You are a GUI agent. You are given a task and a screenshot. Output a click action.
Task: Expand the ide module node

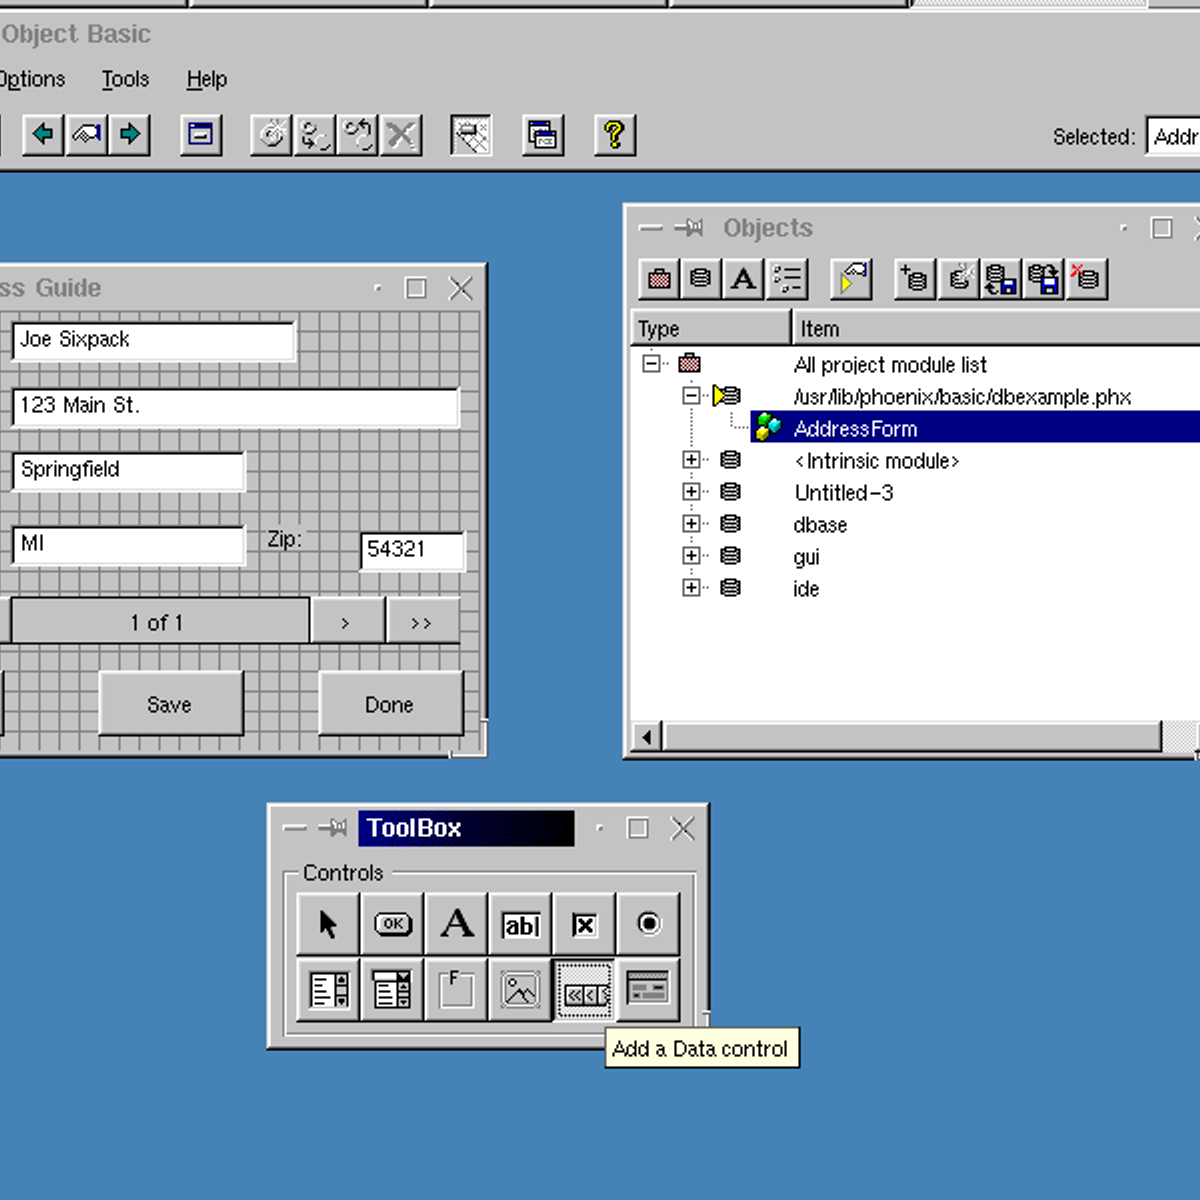[x=691, y=587]
